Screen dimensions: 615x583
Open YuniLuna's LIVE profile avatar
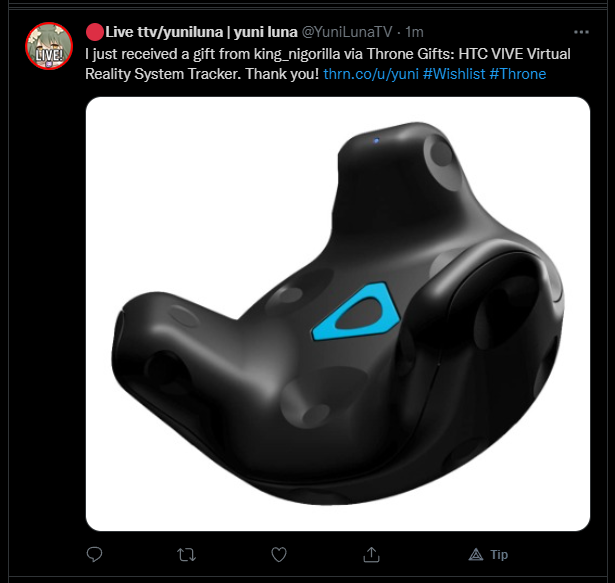coord(49,46)
